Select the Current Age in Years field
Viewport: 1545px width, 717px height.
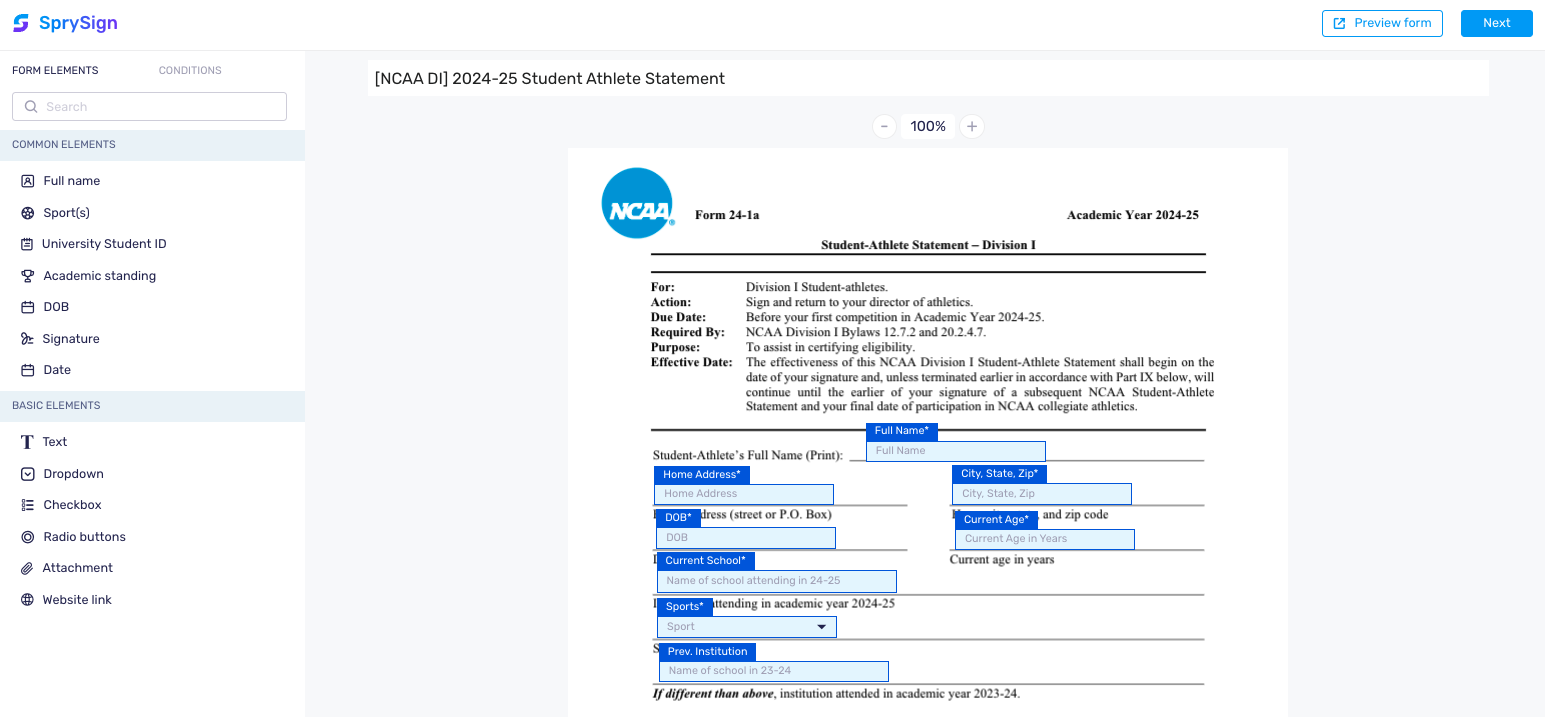pyautogui.click(x=1045, y=539)
